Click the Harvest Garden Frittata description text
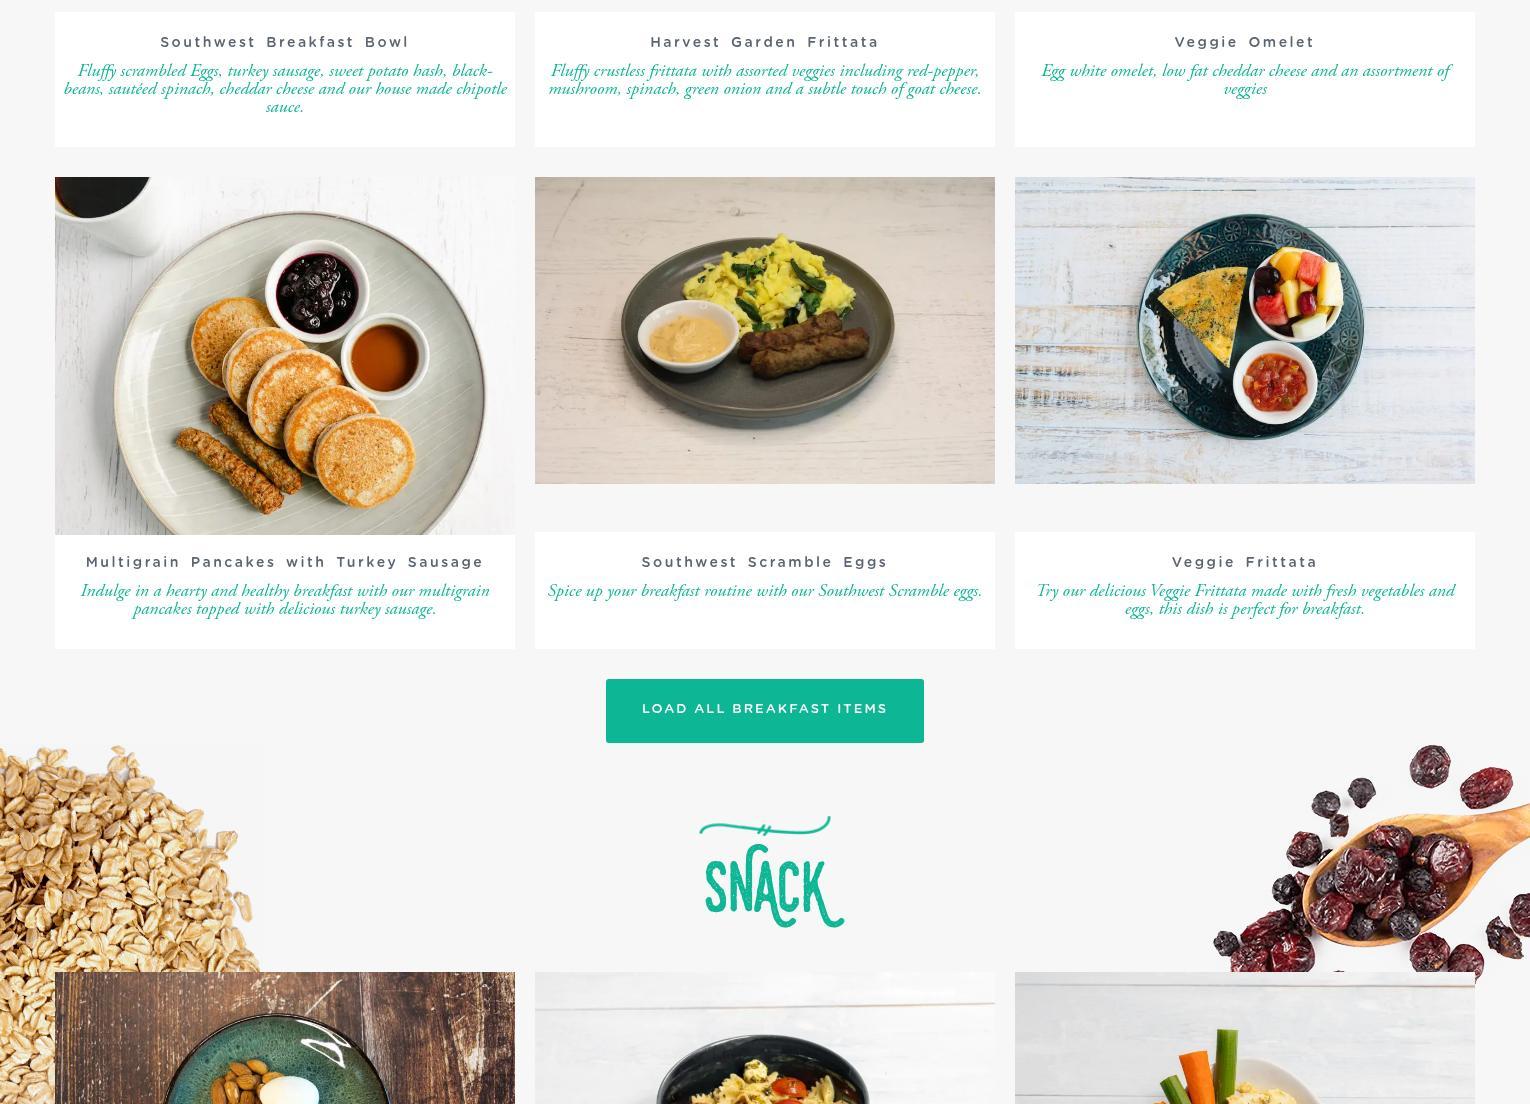This screenshot has height=1104, width=1530. (764, 80)
